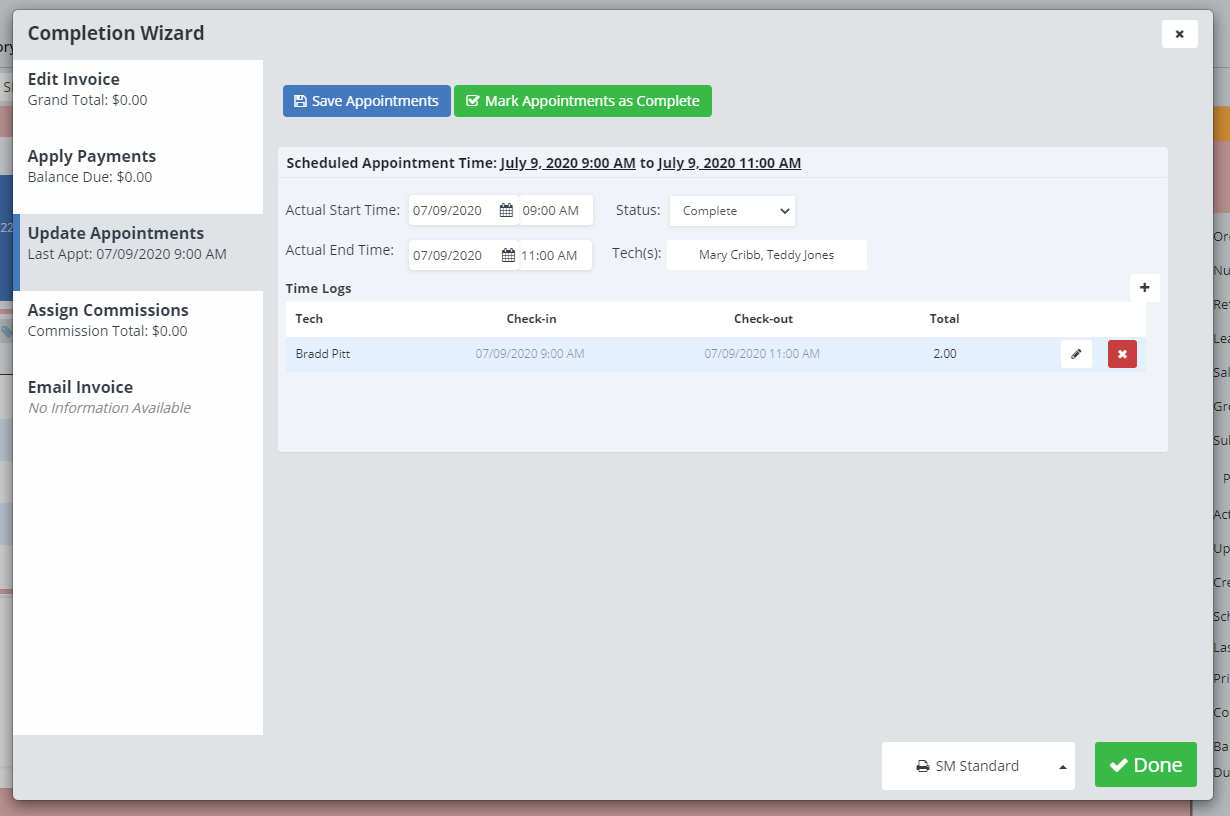Open the Tech(s) selector with Mary Cribb
The height and width of the screenshot is (816, 1230).
[766, 255]
